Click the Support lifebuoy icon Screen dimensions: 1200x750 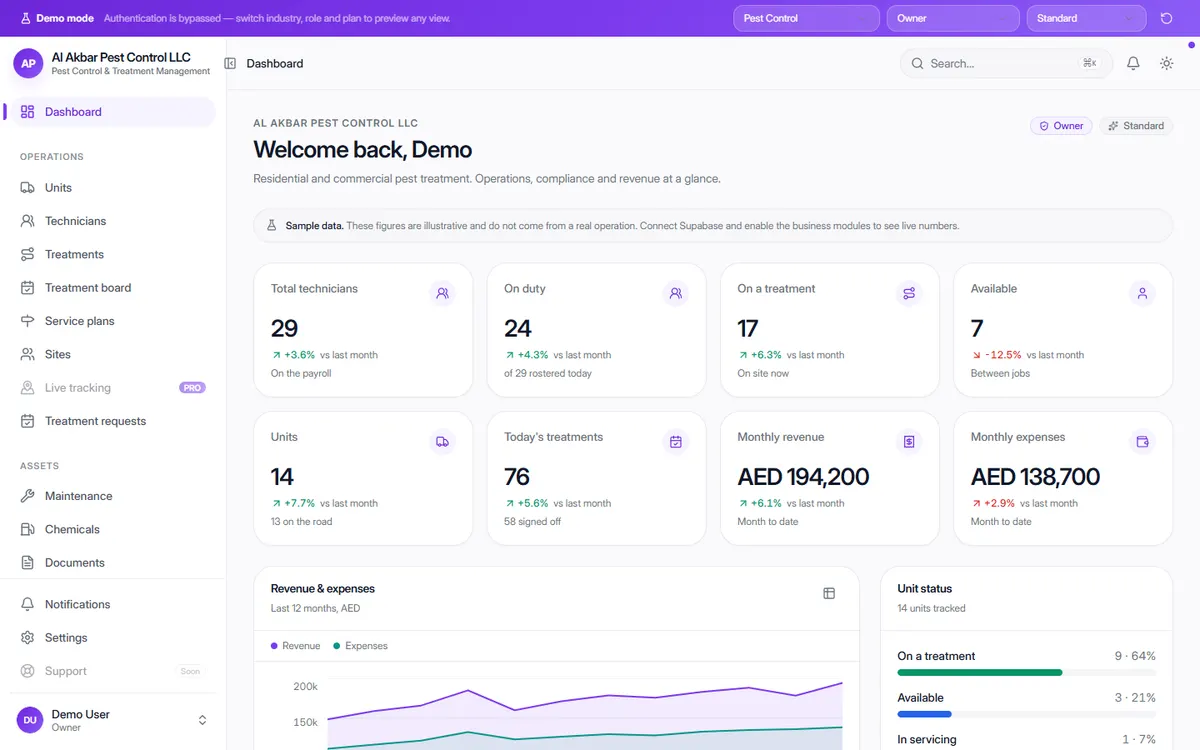click(x=27, y=671)
